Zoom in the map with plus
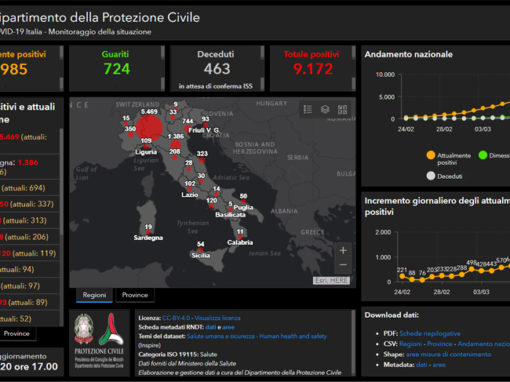The image size is (510, 382). [343, 251]
